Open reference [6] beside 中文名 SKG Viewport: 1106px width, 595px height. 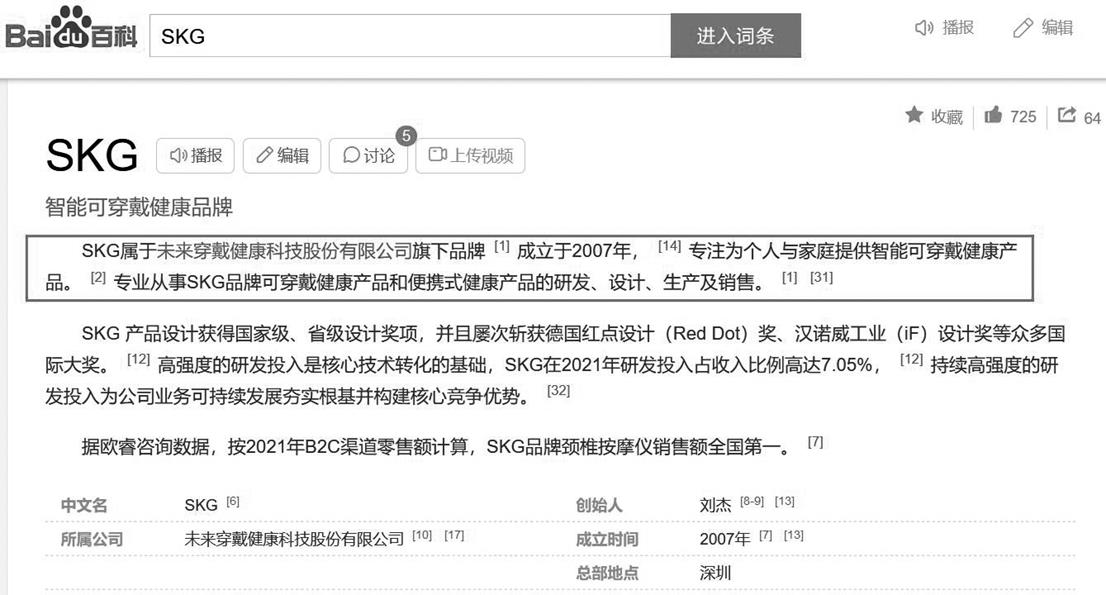[x=232, y=501]
